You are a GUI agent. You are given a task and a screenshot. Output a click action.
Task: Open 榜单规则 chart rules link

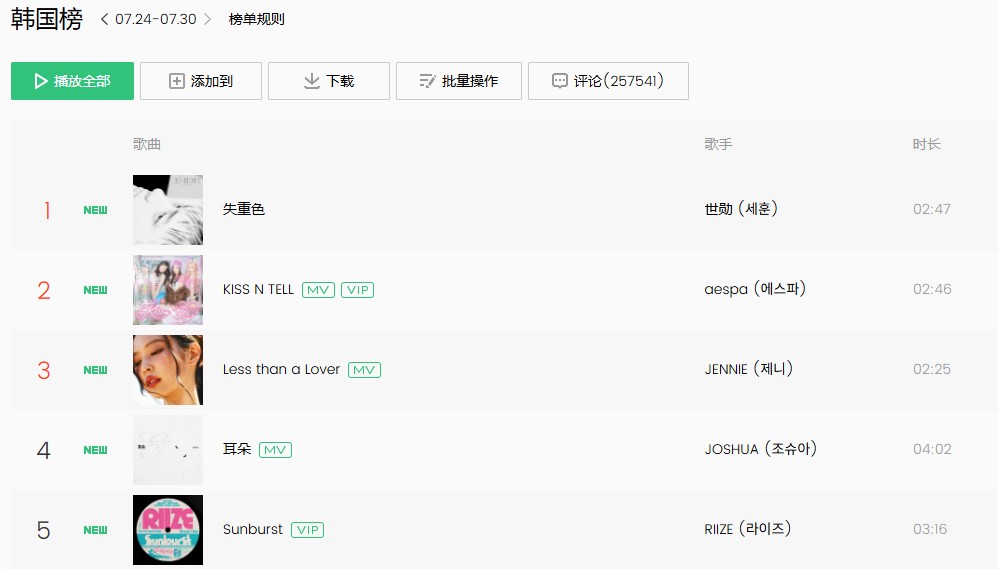(x=257, y=19)
